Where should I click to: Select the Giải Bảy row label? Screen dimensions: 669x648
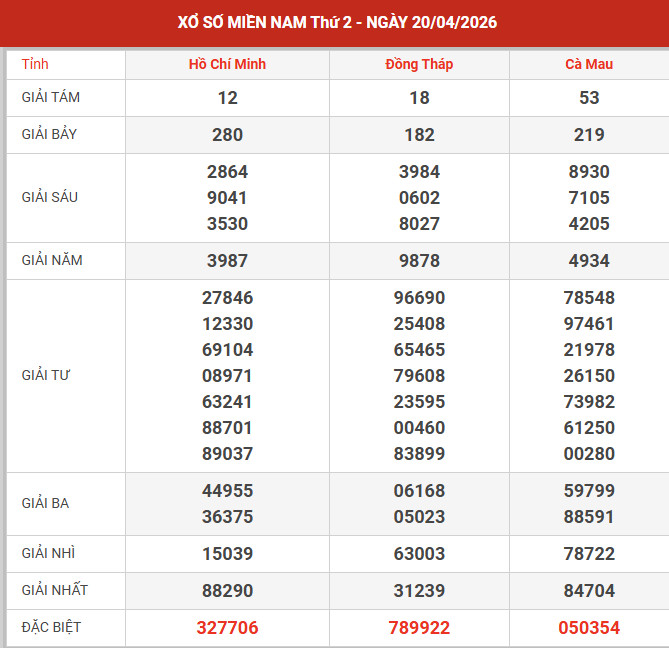(51, 134)
